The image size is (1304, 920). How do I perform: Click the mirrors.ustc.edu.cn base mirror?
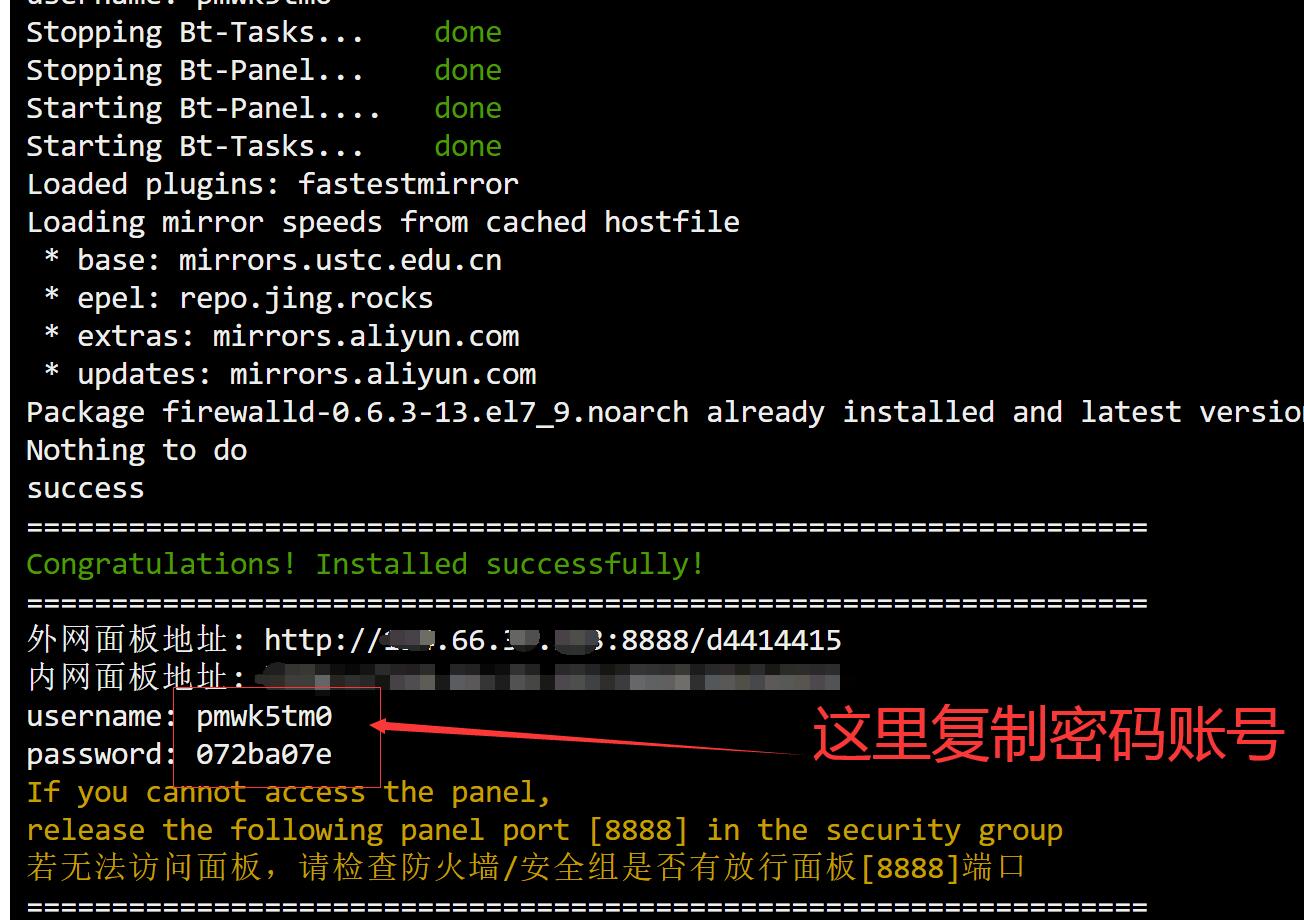(x=340, y=260)
